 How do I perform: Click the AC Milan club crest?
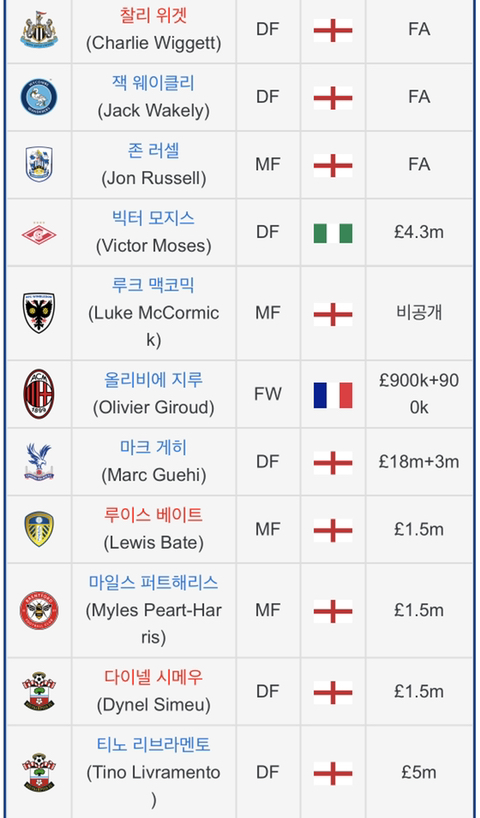click(39, 394)
